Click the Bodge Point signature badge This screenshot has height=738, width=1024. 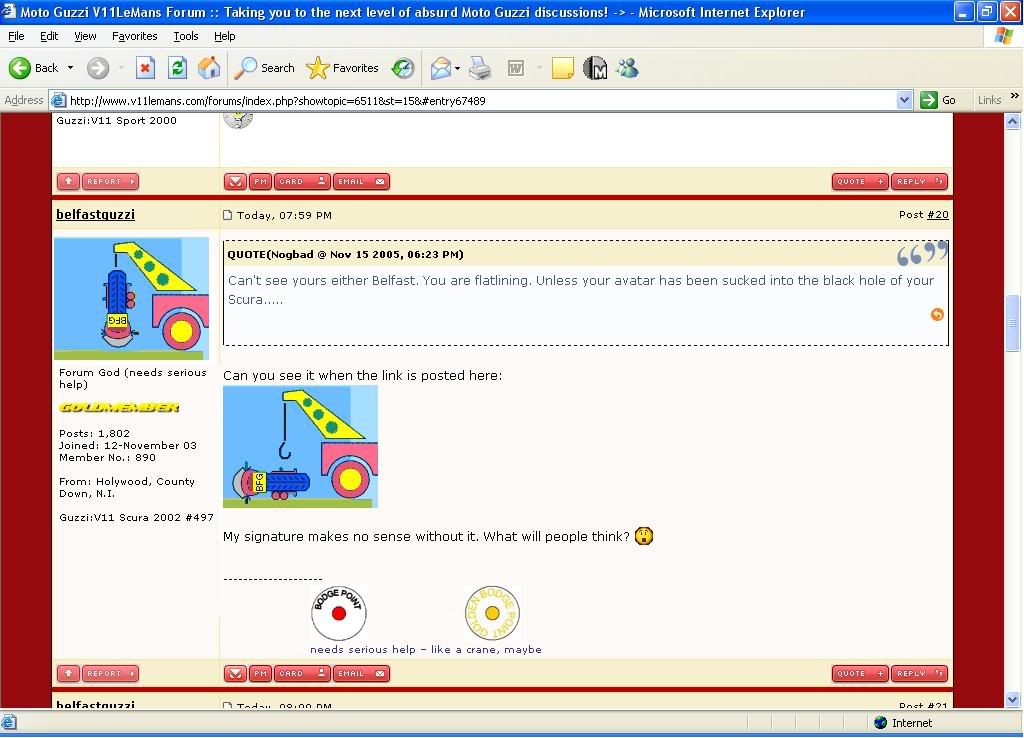[x=338, y=613]
